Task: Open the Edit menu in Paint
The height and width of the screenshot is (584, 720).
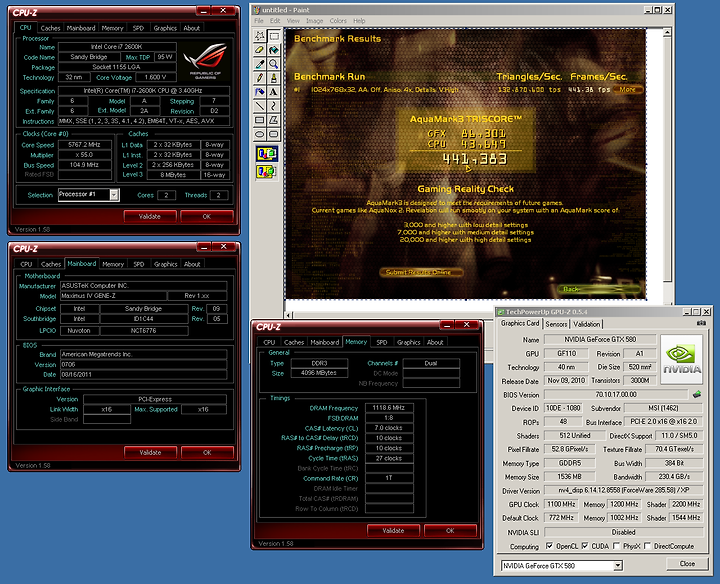Action: coord(275,21)
